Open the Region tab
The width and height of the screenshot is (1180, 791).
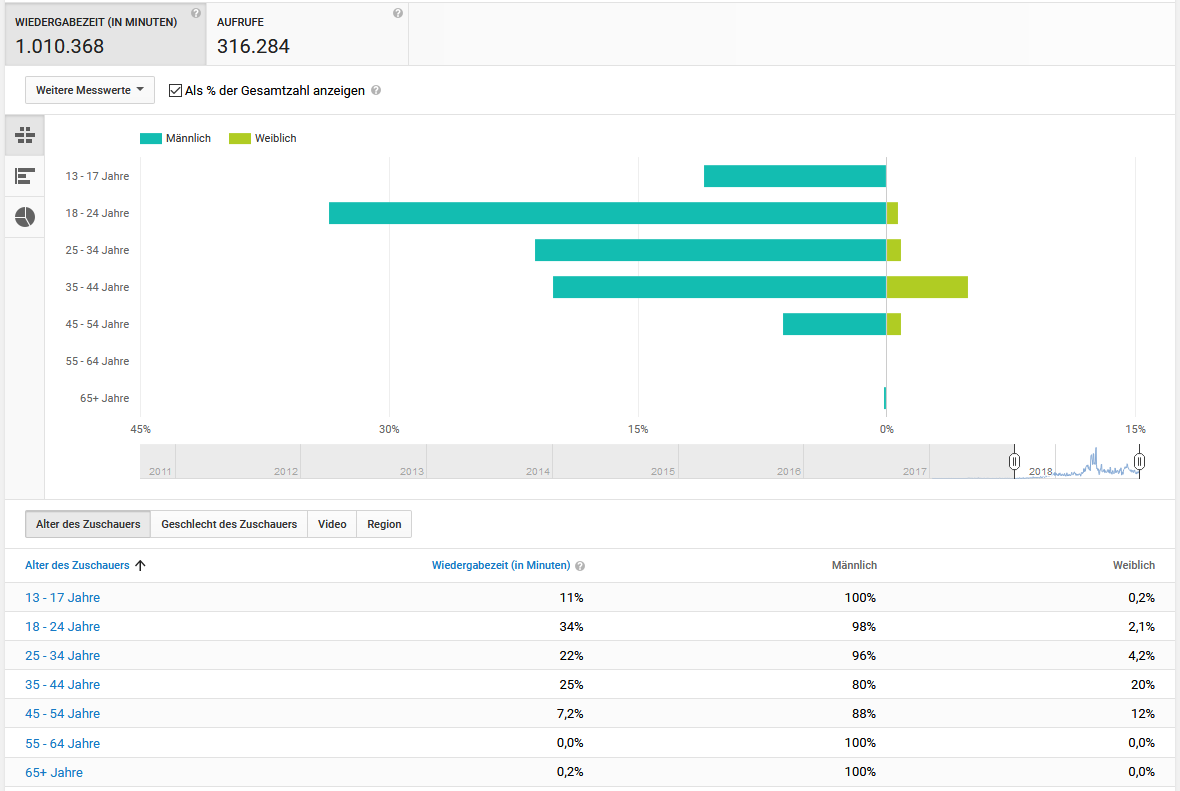[x=384, y=524]
